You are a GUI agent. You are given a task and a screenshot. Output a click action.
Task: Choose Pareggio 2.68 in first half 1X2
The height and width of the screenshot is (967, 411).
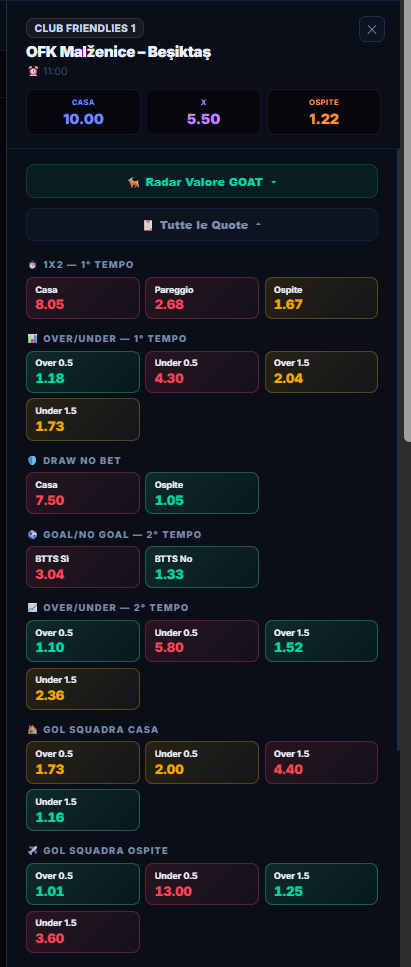202,298
